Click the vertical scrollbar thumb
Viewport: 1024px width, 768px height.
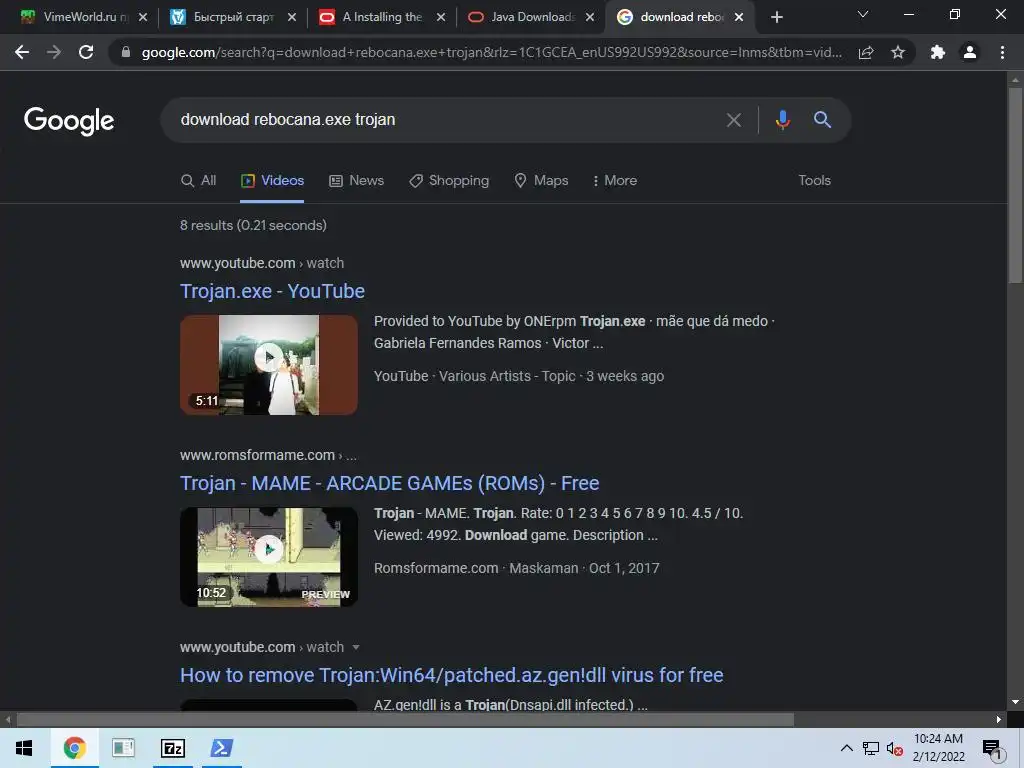1015,185
